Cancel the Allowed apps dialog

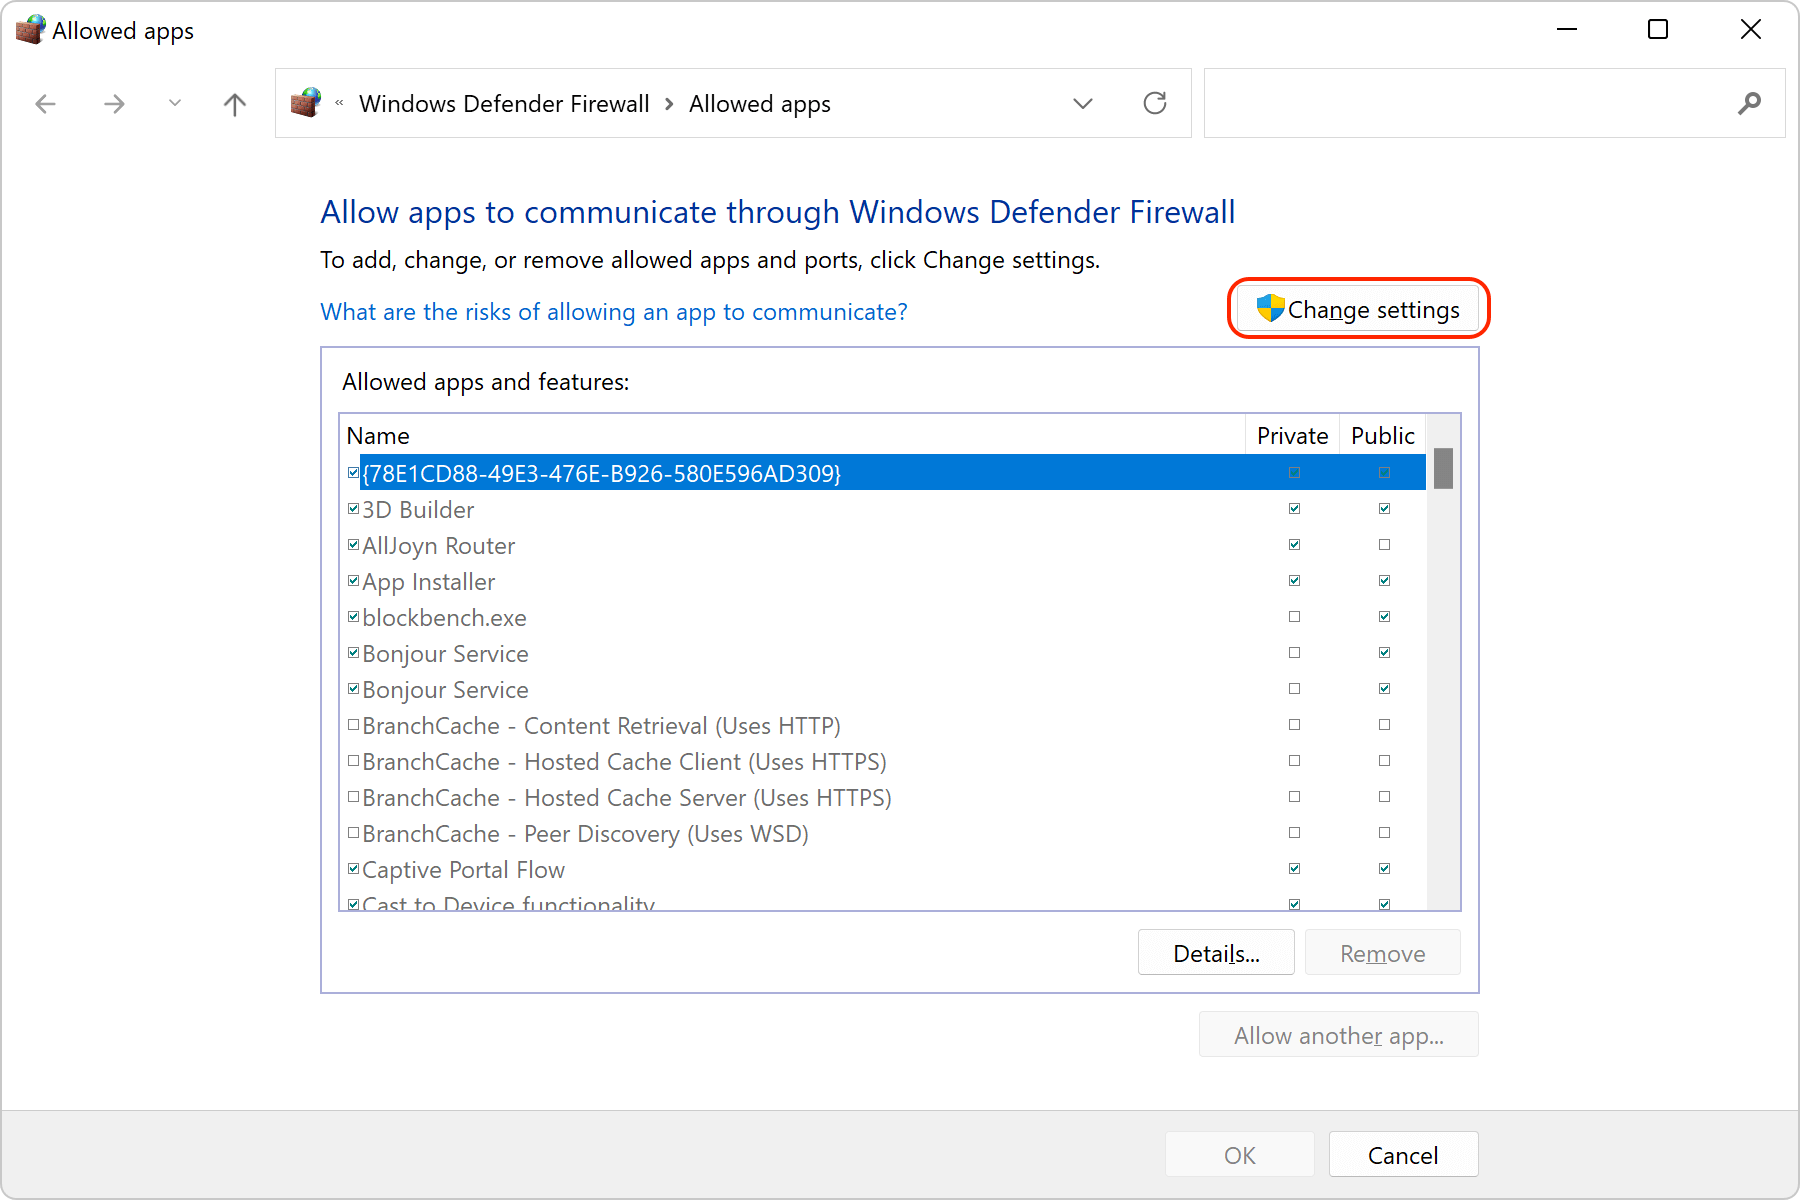pos(1403,1155)
